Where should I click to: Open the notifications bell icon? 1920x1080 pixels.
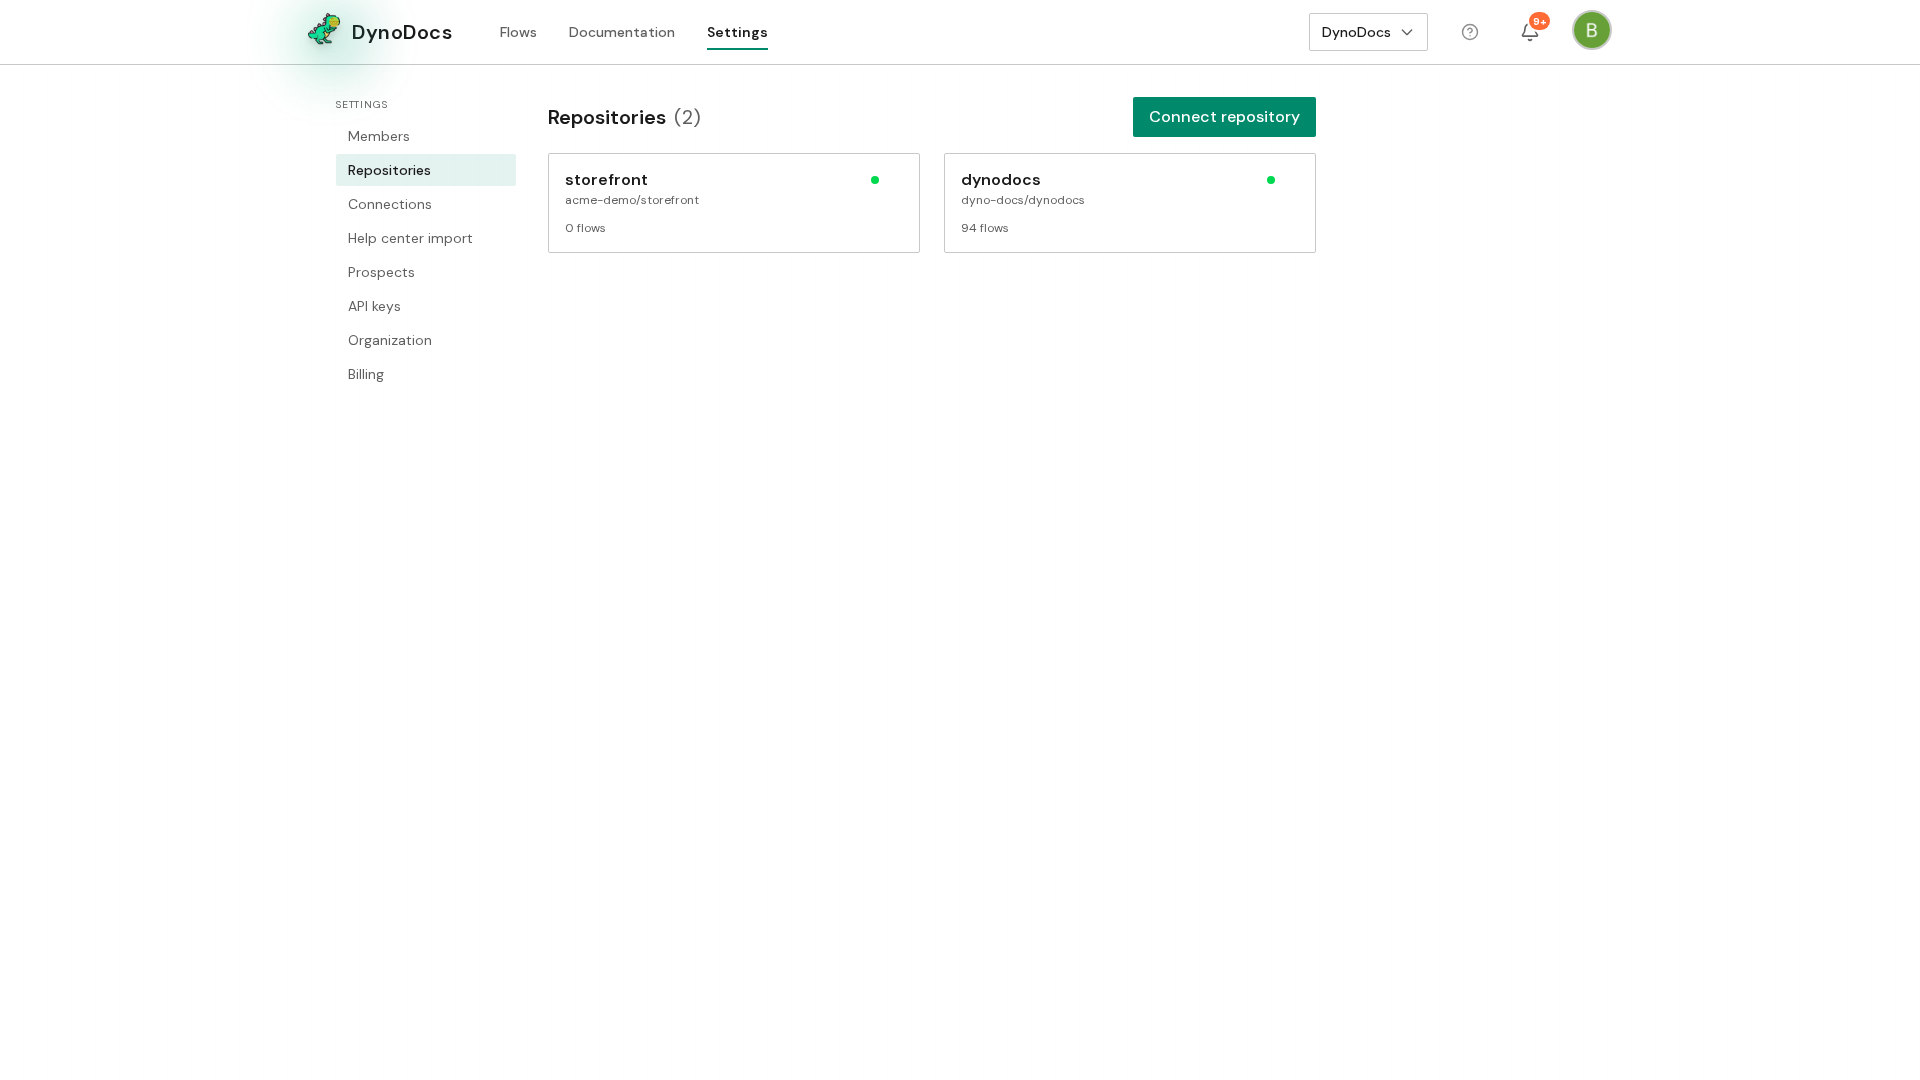coord(1530,32)
